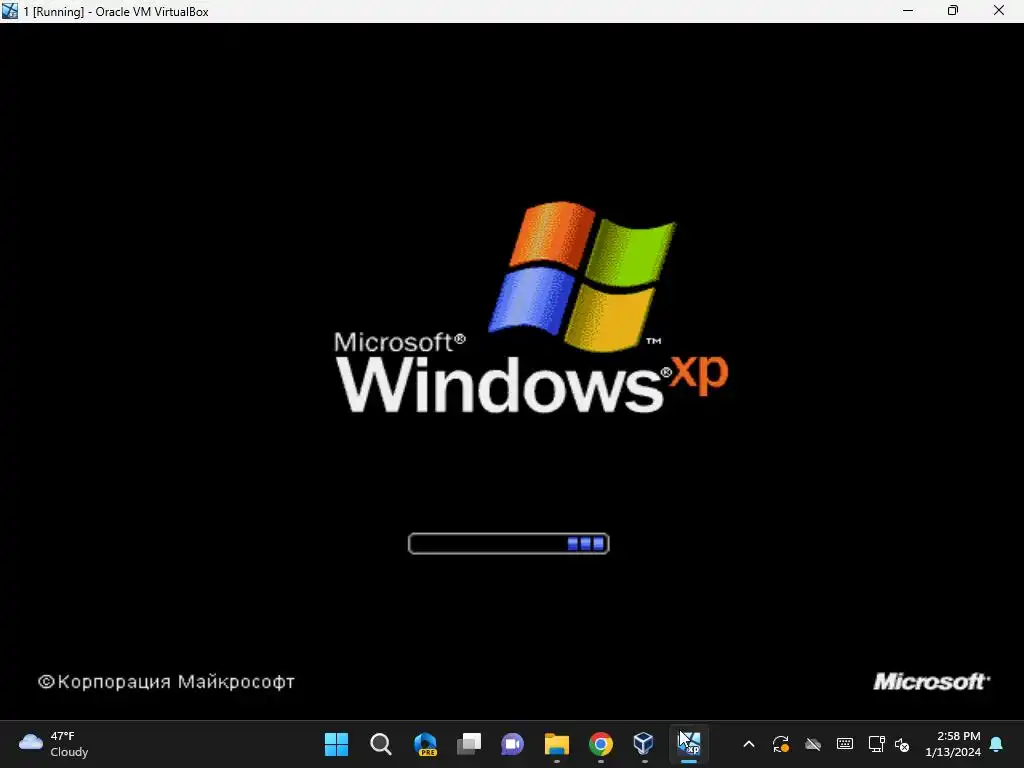Open the Chat (Teams) taskbar icon
Image resolution: width=1024 pixels, height=768 pixels.
[513, 744]
